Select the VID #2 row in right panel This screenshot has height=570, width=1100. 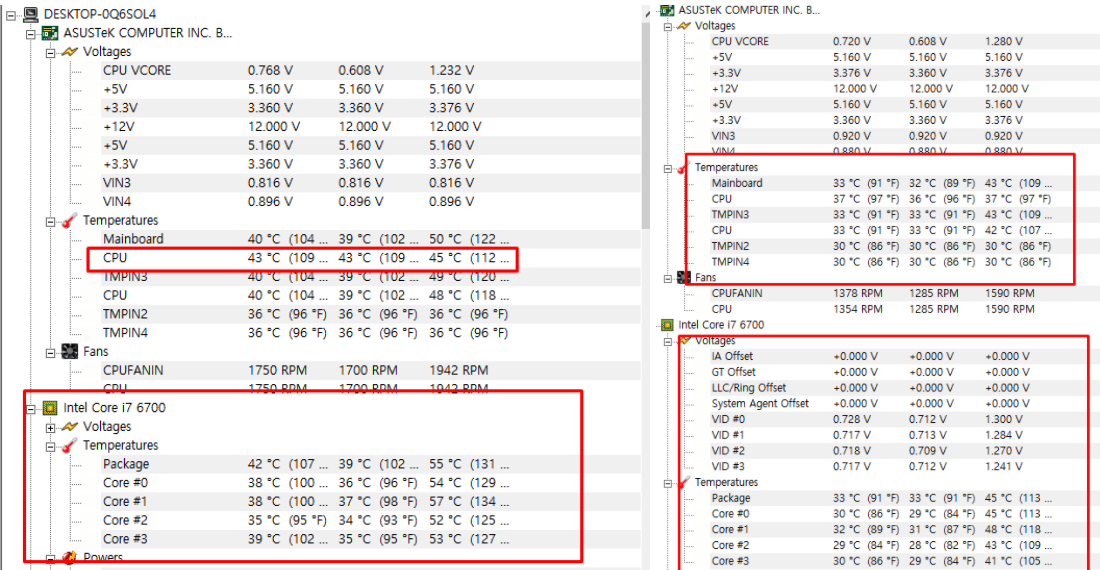tap(904, 451)
